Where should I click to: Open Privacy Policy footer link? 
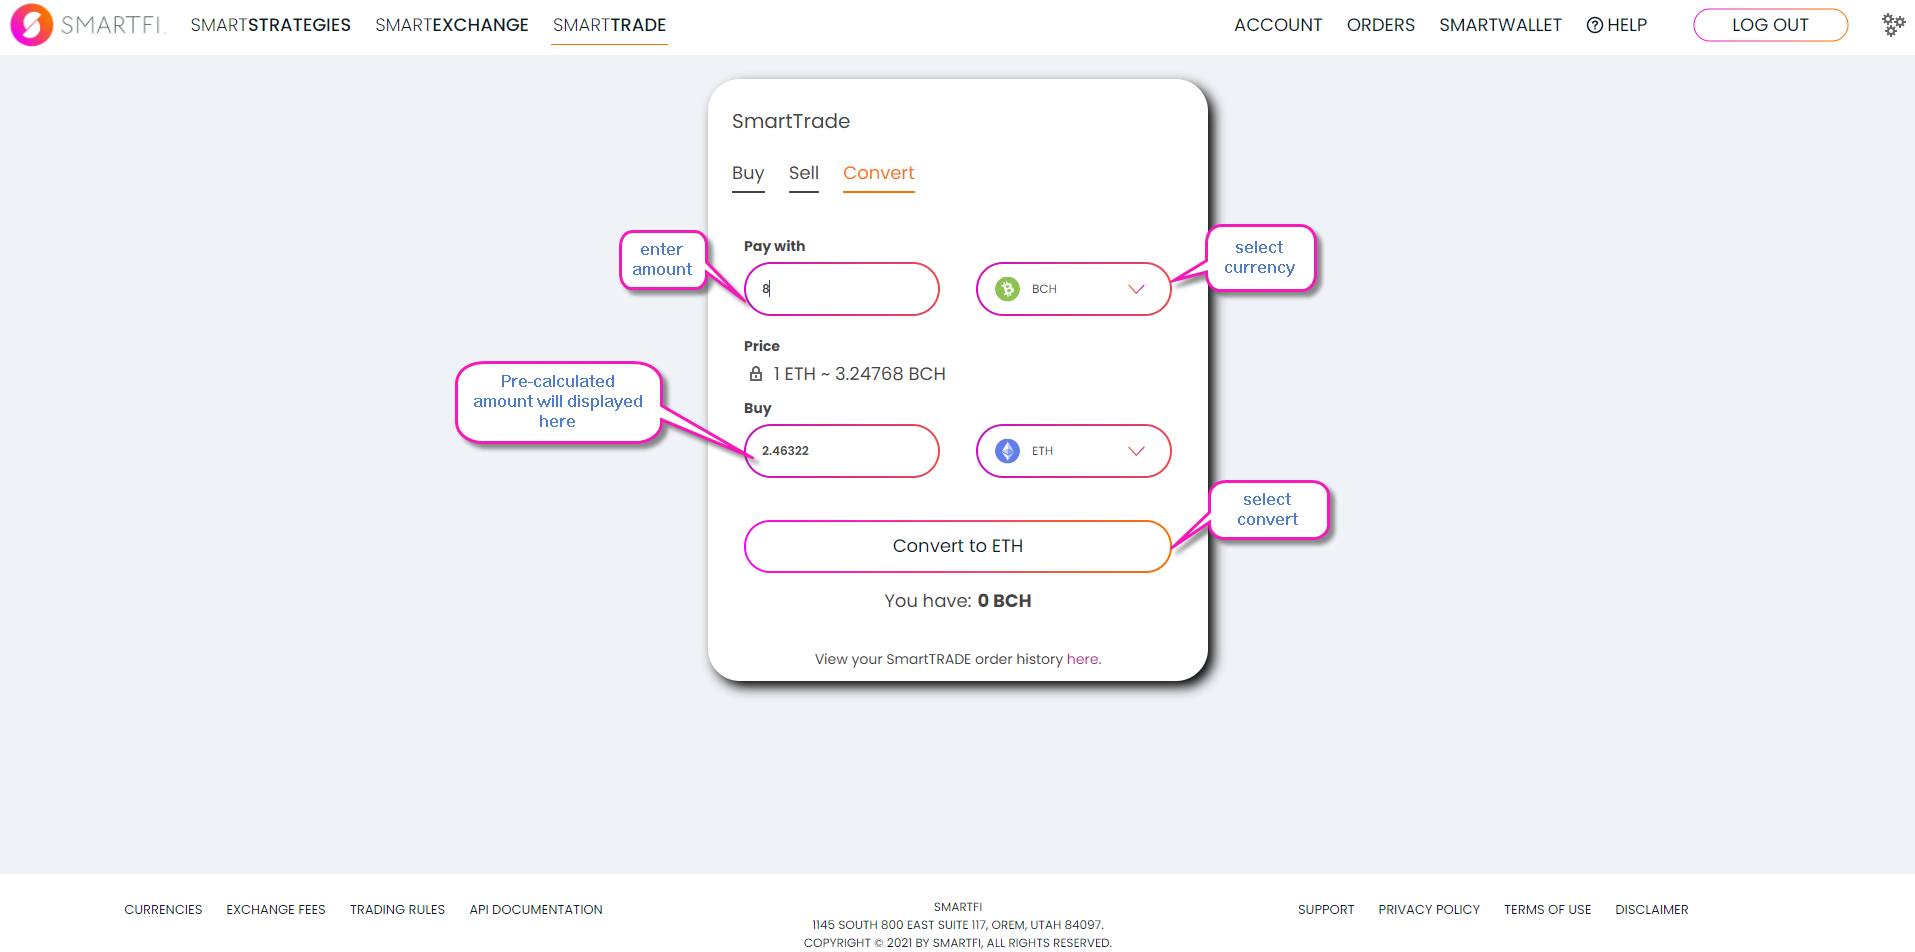[1429, 910]
